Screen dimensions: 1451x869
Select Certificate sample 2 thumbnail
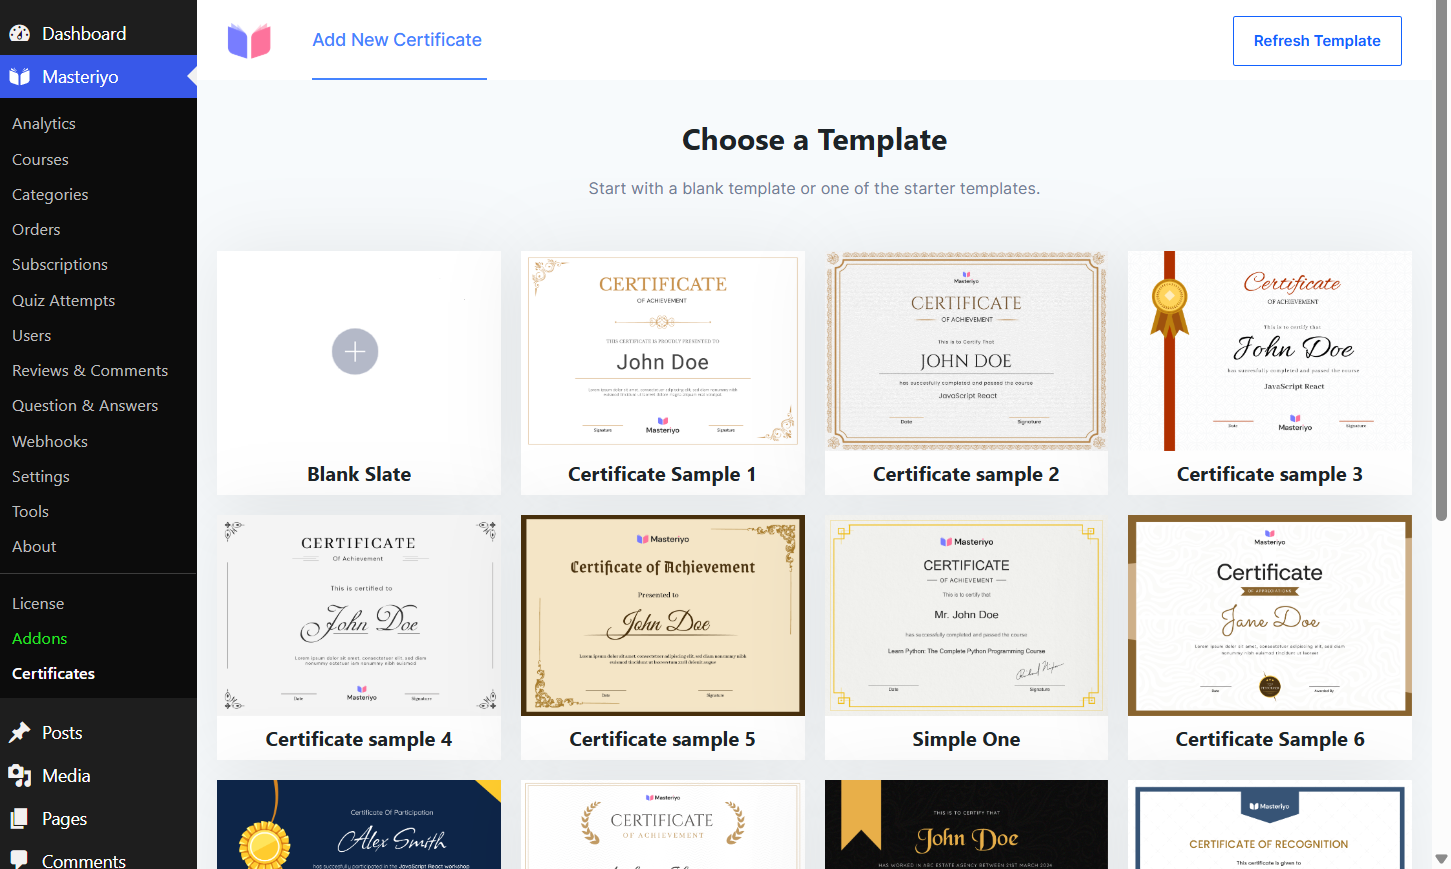[966, 351]
